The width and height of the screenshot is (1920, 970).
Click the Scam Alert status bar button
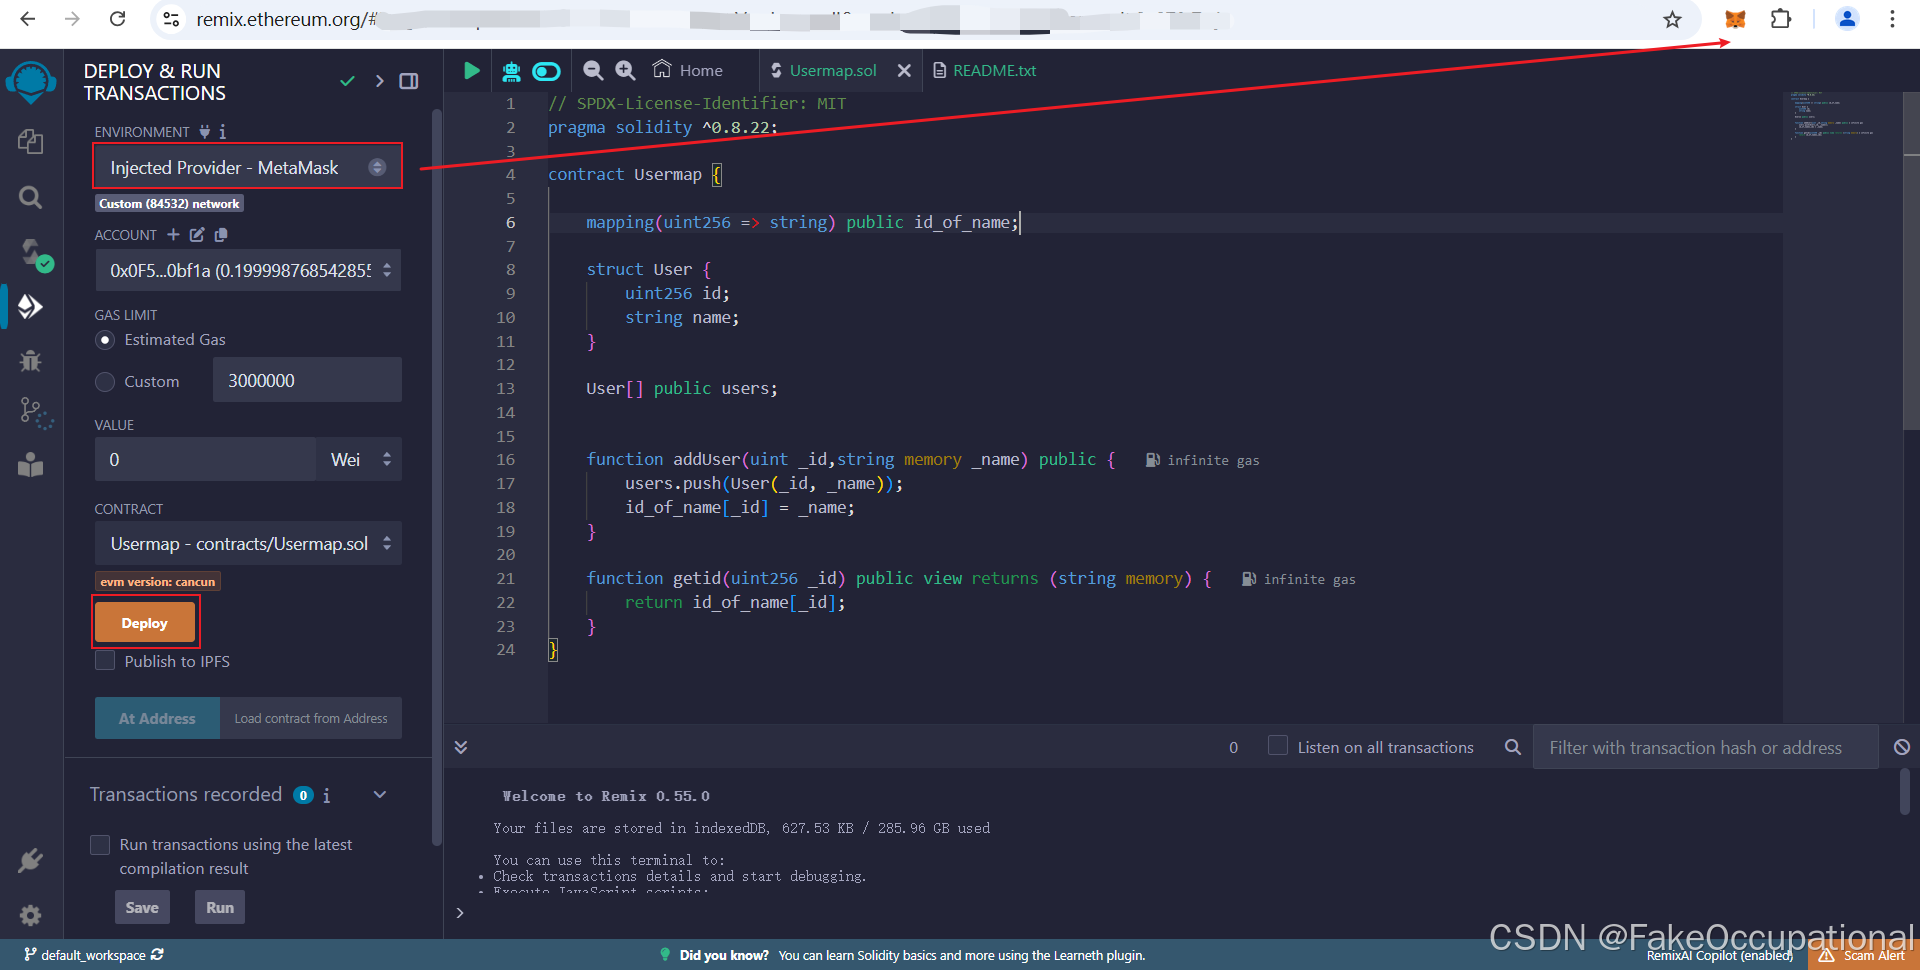pyautogui.click(x=1862, y=955)
